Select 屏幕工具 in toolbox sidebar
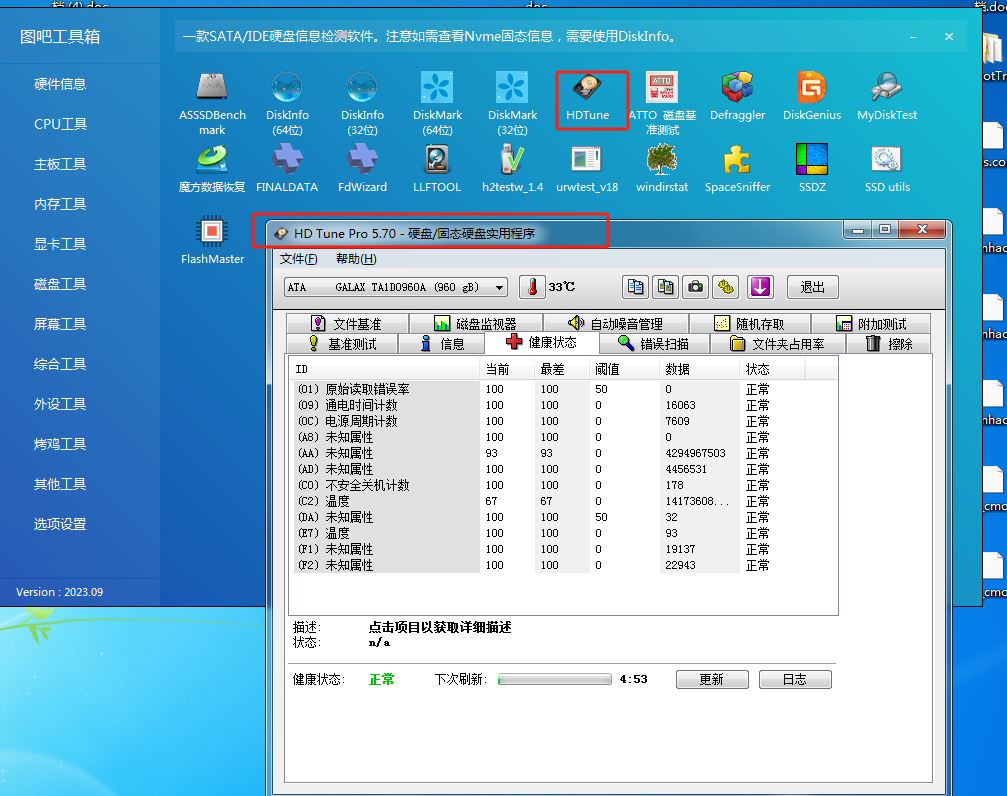This screenshot has width=1007, height=796. pos(60,324)
